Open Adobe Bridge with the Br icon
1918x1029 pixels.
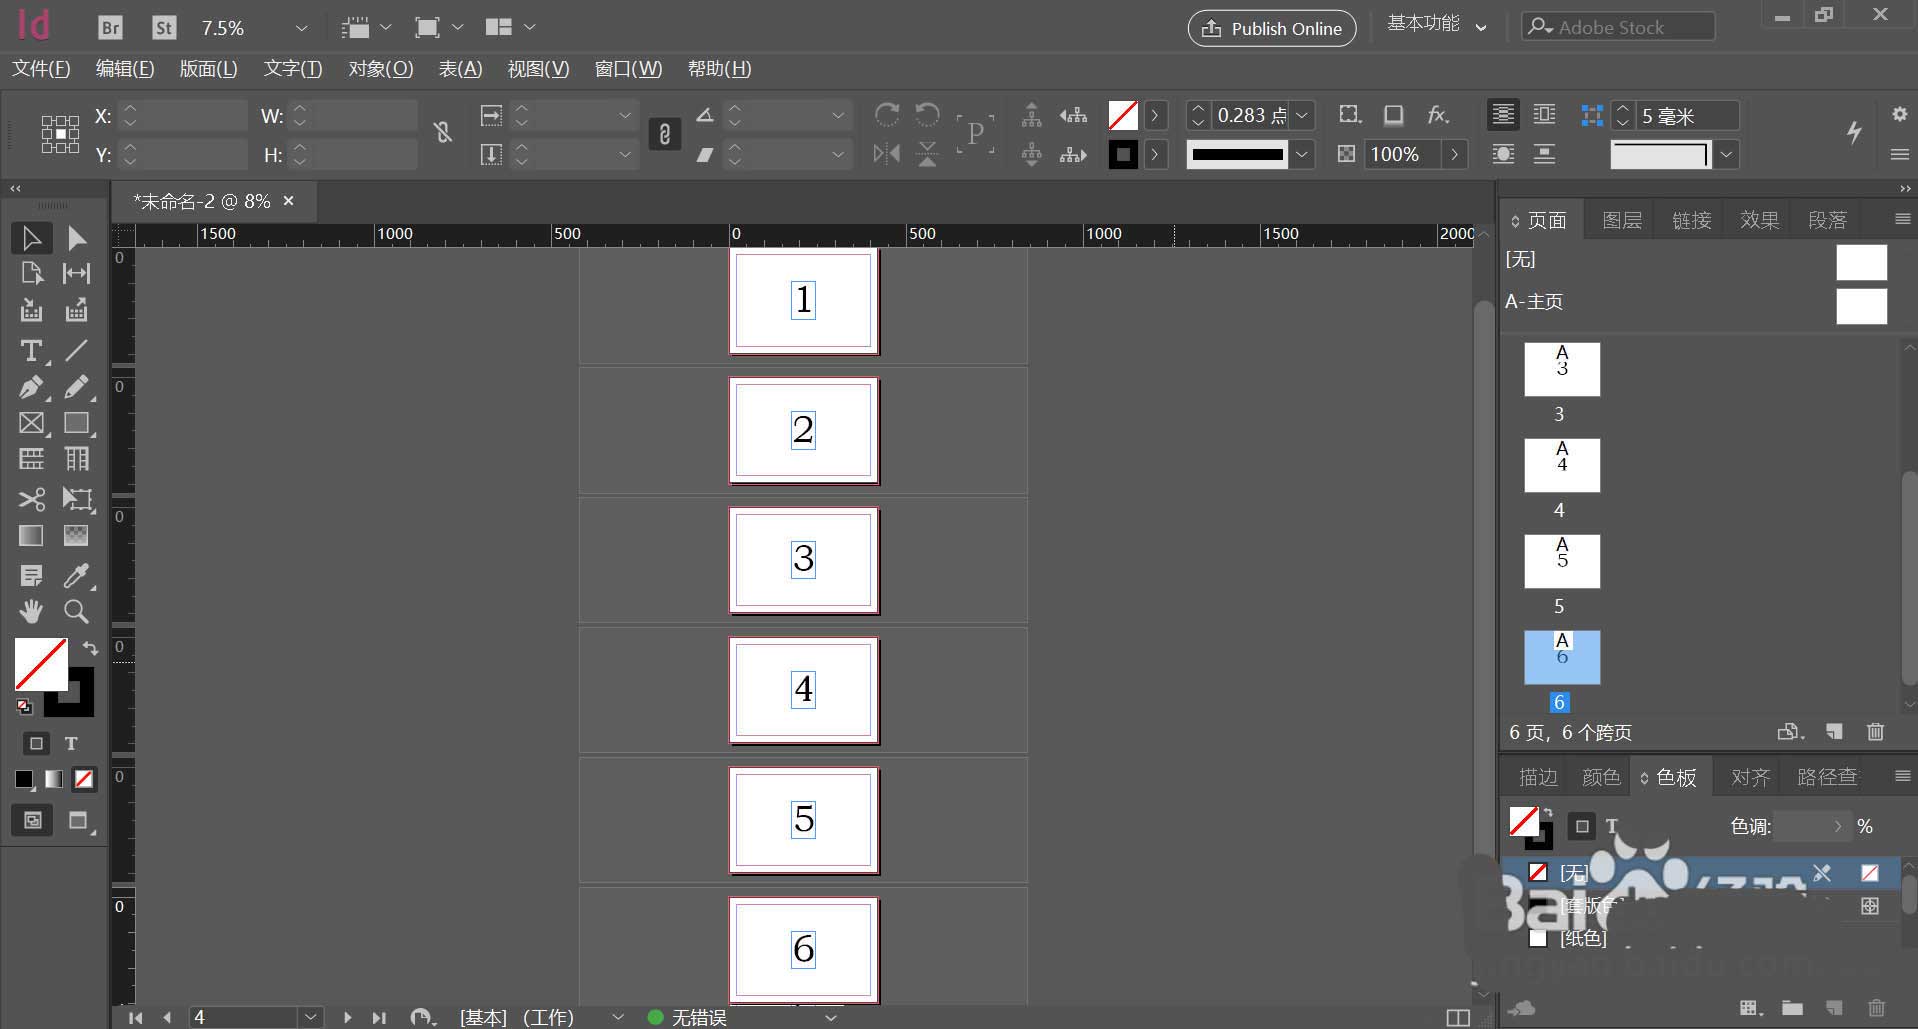click(110, 28)
